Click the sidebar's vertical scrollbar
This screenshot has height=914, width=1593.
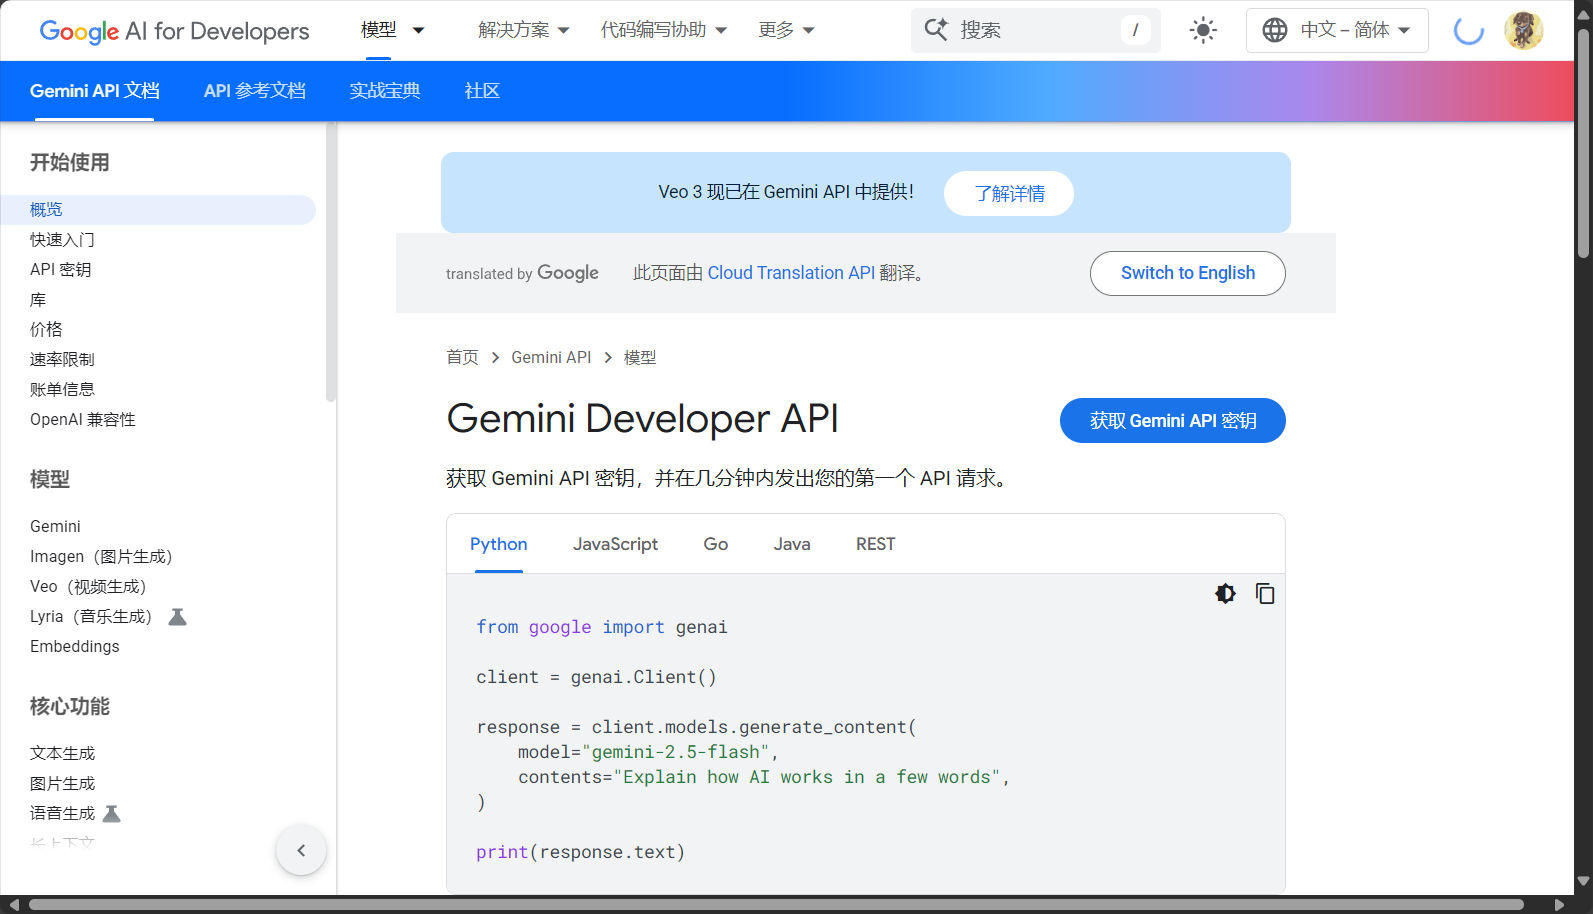(x=331, y=263)
